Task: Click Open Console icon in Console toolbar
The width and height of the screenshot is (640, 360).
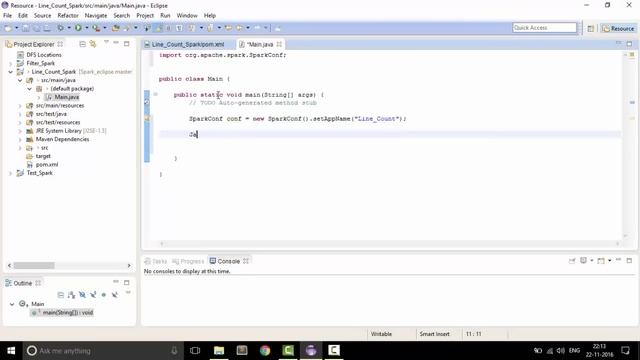Action: [x=601, y=260]
